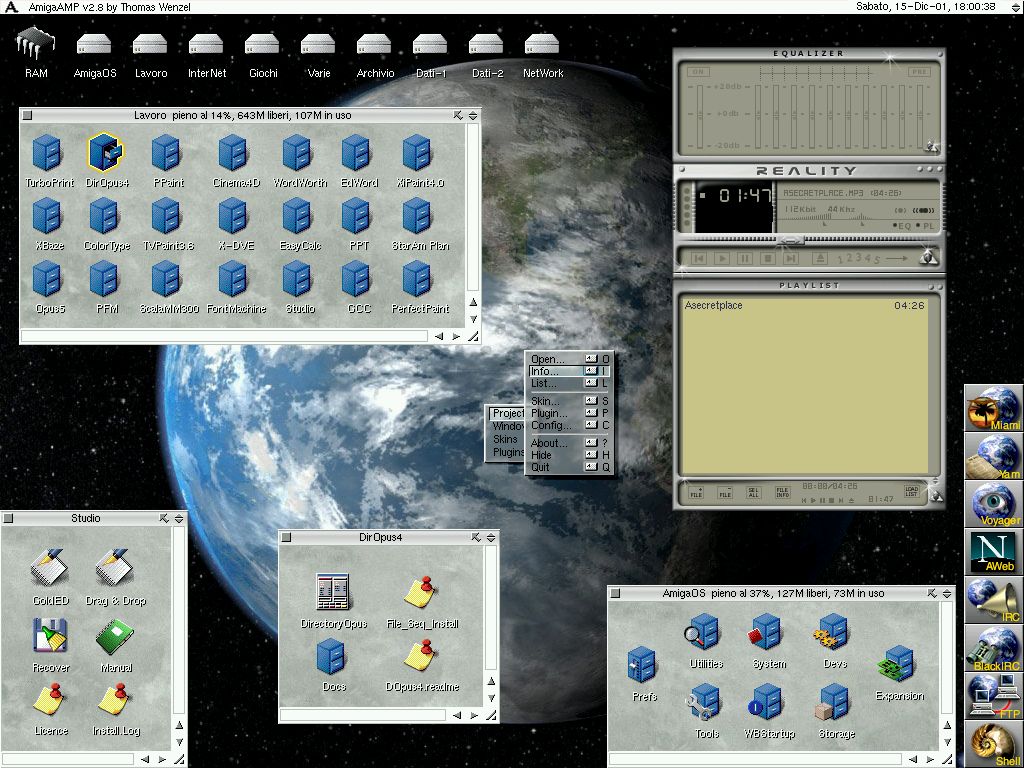Viewport: 1024px width, 768px height.
Task: Open the DirectoryOpus program icon
Action: tap(333, 593)
